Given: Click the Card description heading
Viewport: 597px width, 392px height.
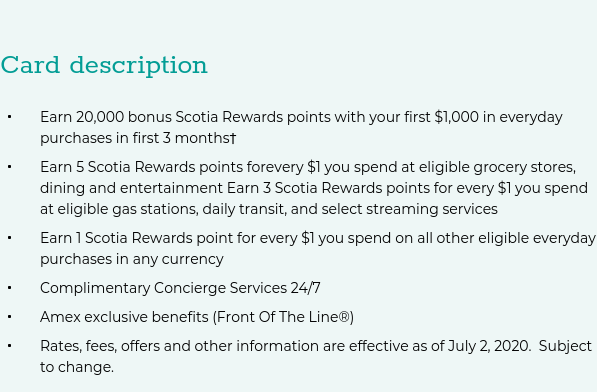Looking at the screenshot, I should [x=104, y=65].
